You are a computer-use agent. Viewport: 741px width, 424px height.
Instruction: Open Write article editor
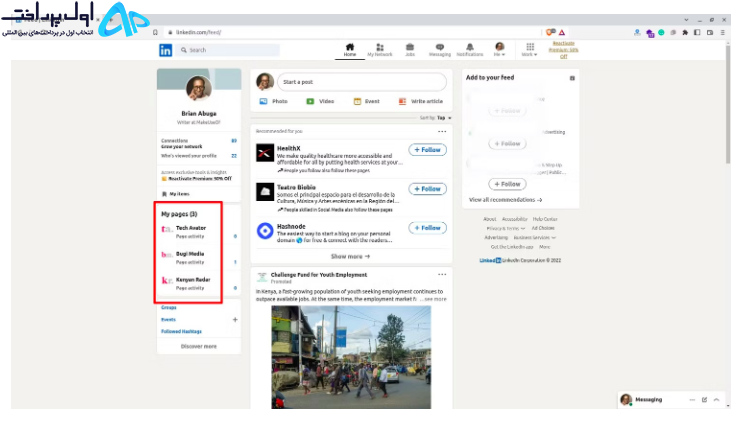[421, 101]
